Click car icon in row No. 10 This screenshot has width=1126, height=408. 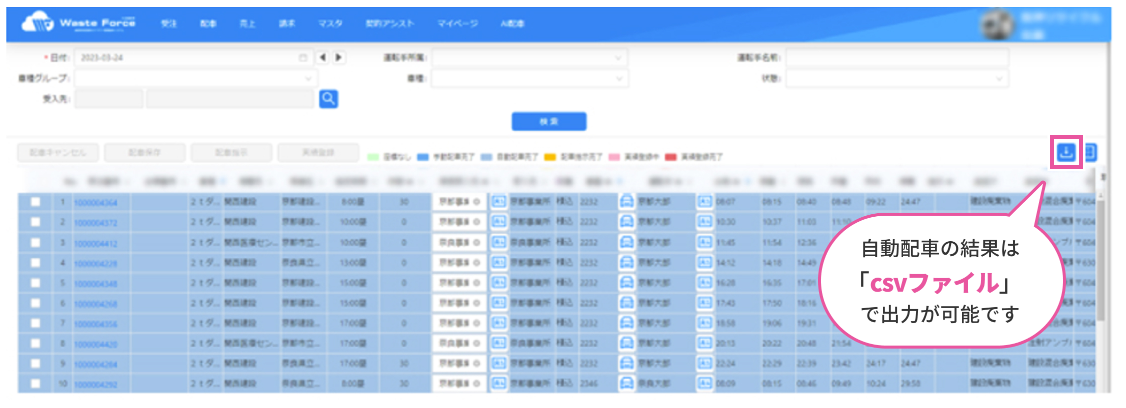pyautogui.click(x=626, y=384)
